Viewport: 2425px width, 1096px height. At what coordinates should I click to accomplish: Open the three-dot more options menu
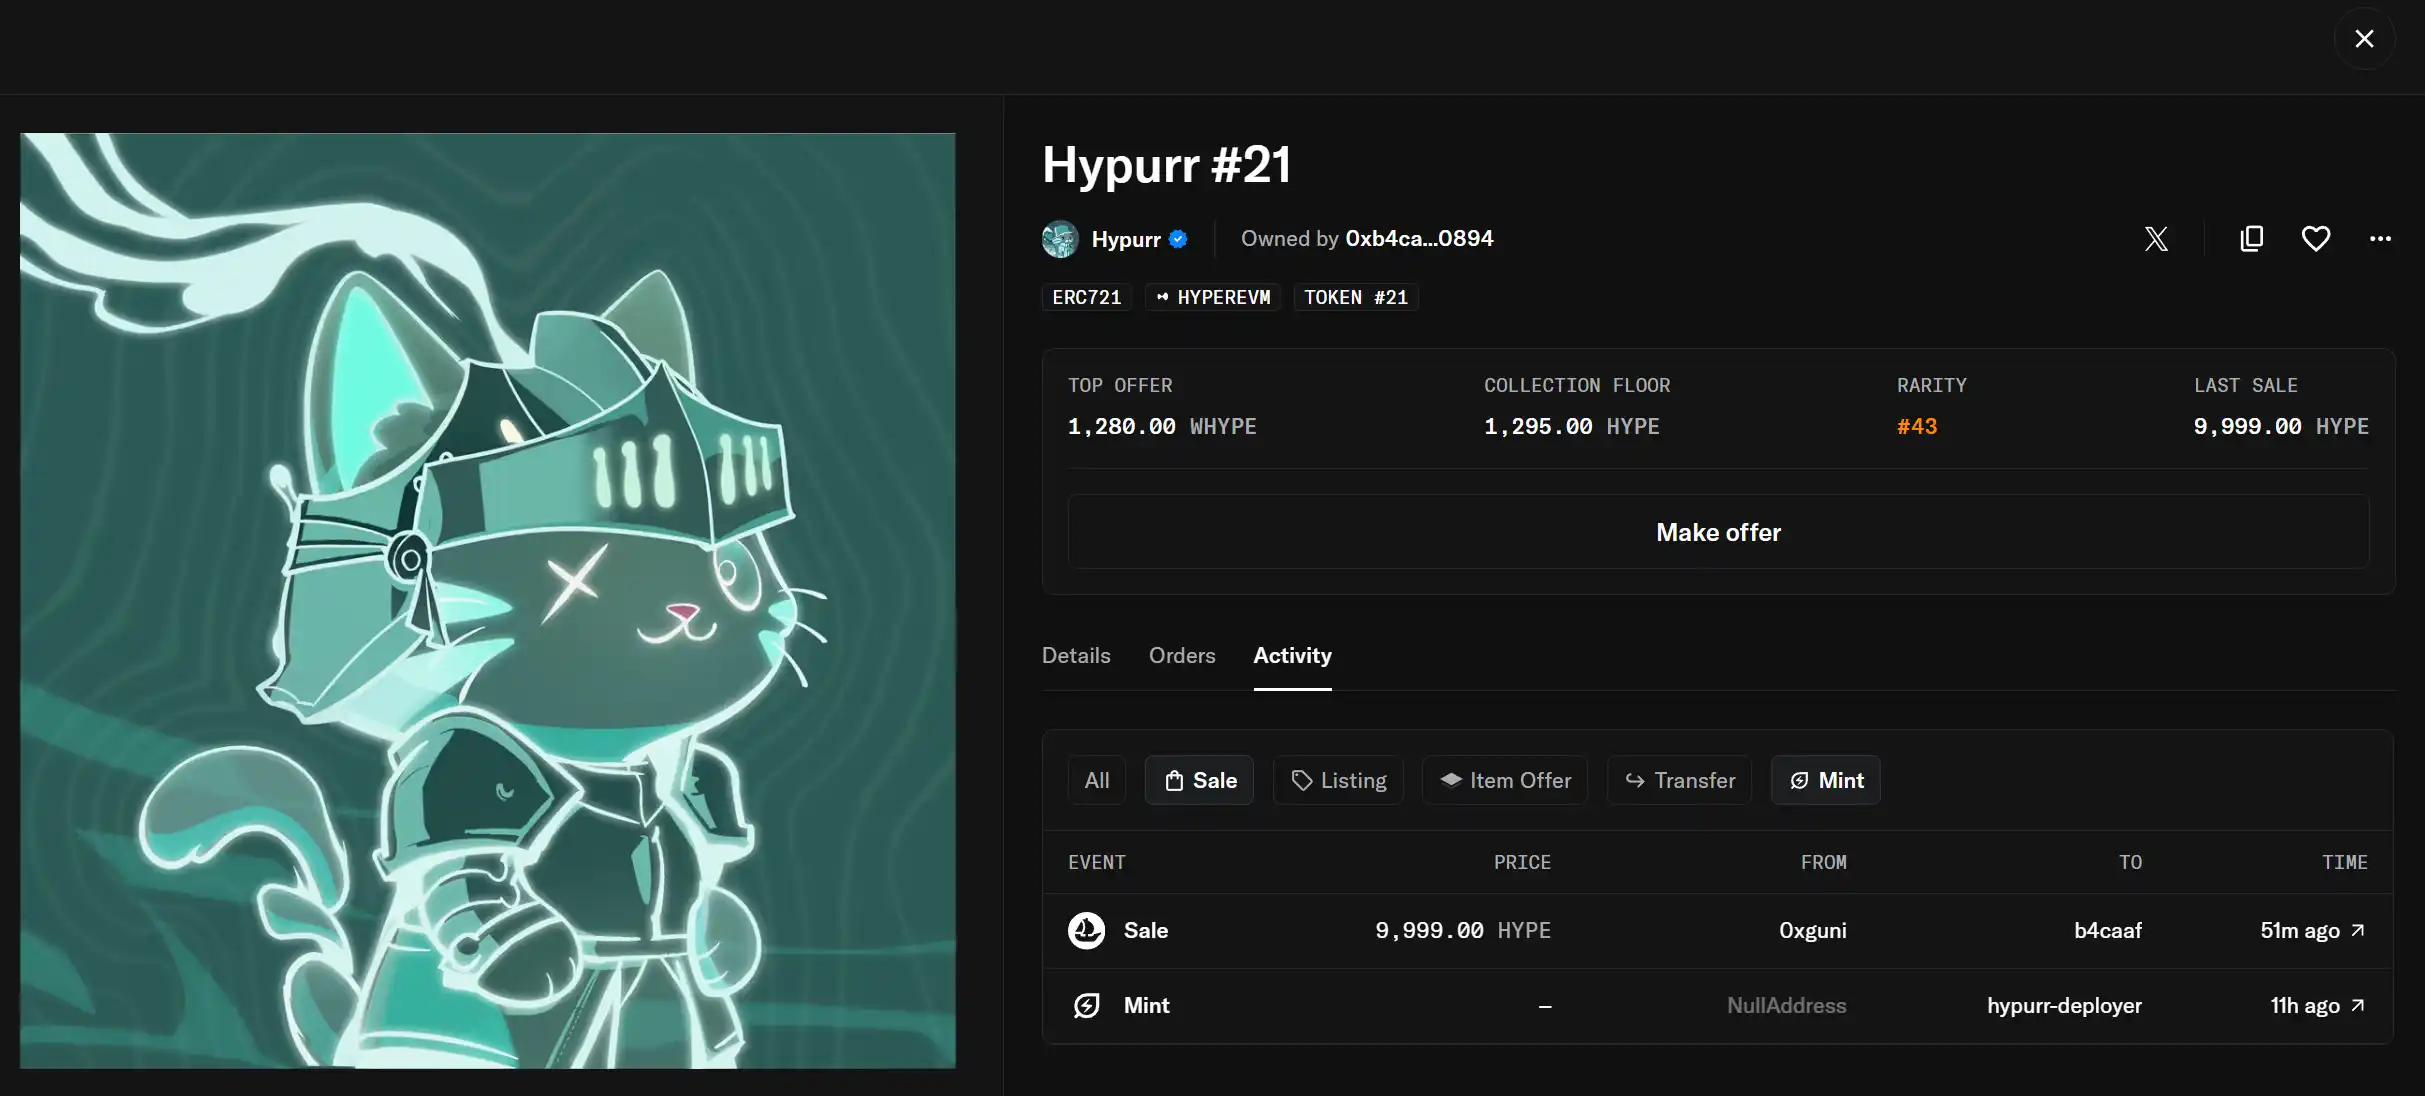point(2380,239)
